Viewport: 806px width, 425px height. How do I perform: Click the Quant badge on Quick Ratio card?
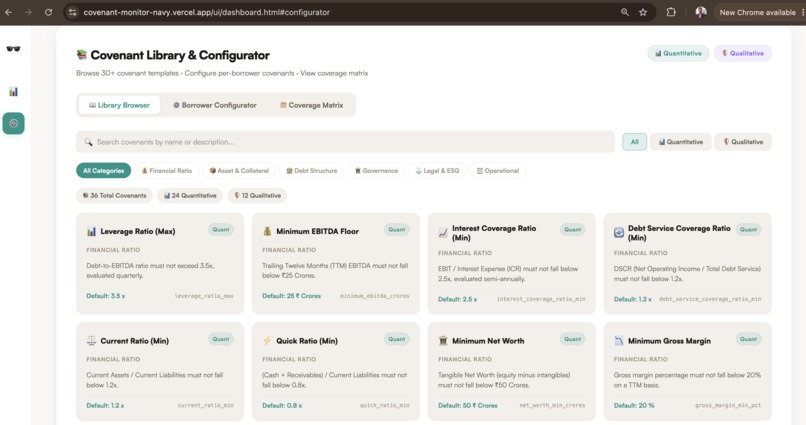pyautogui.click(x=397, y=339)
